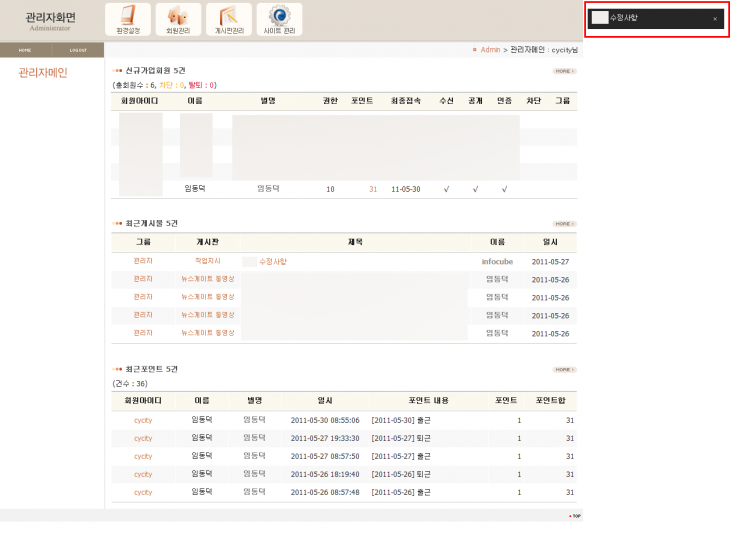Open the 회원관리 member management icon

(x=178, y=19)
